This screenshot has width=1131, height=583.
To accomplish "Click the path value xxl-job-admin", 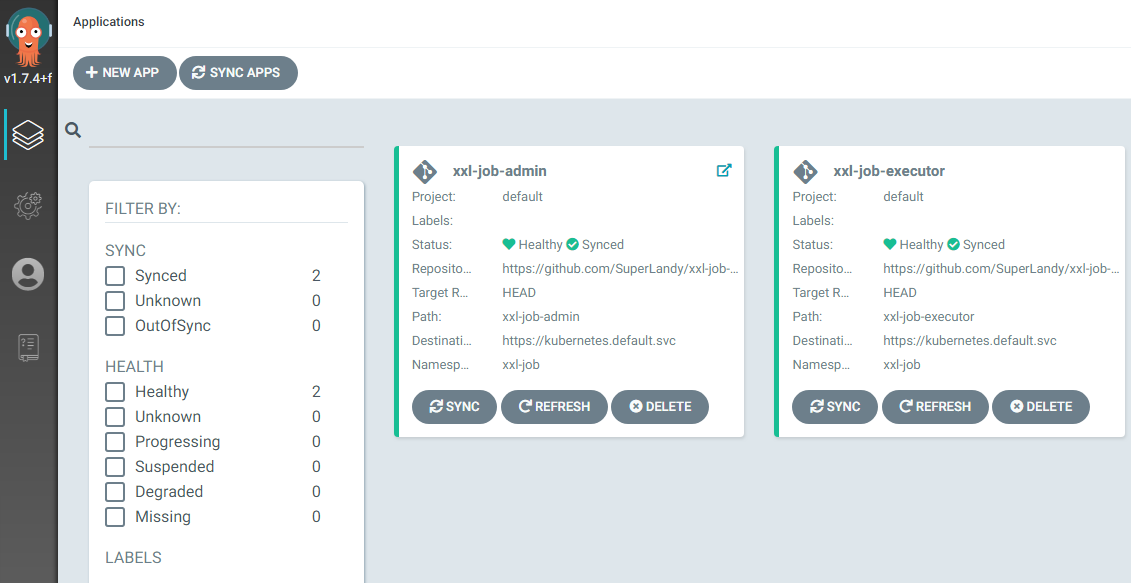I will point(541,317).
